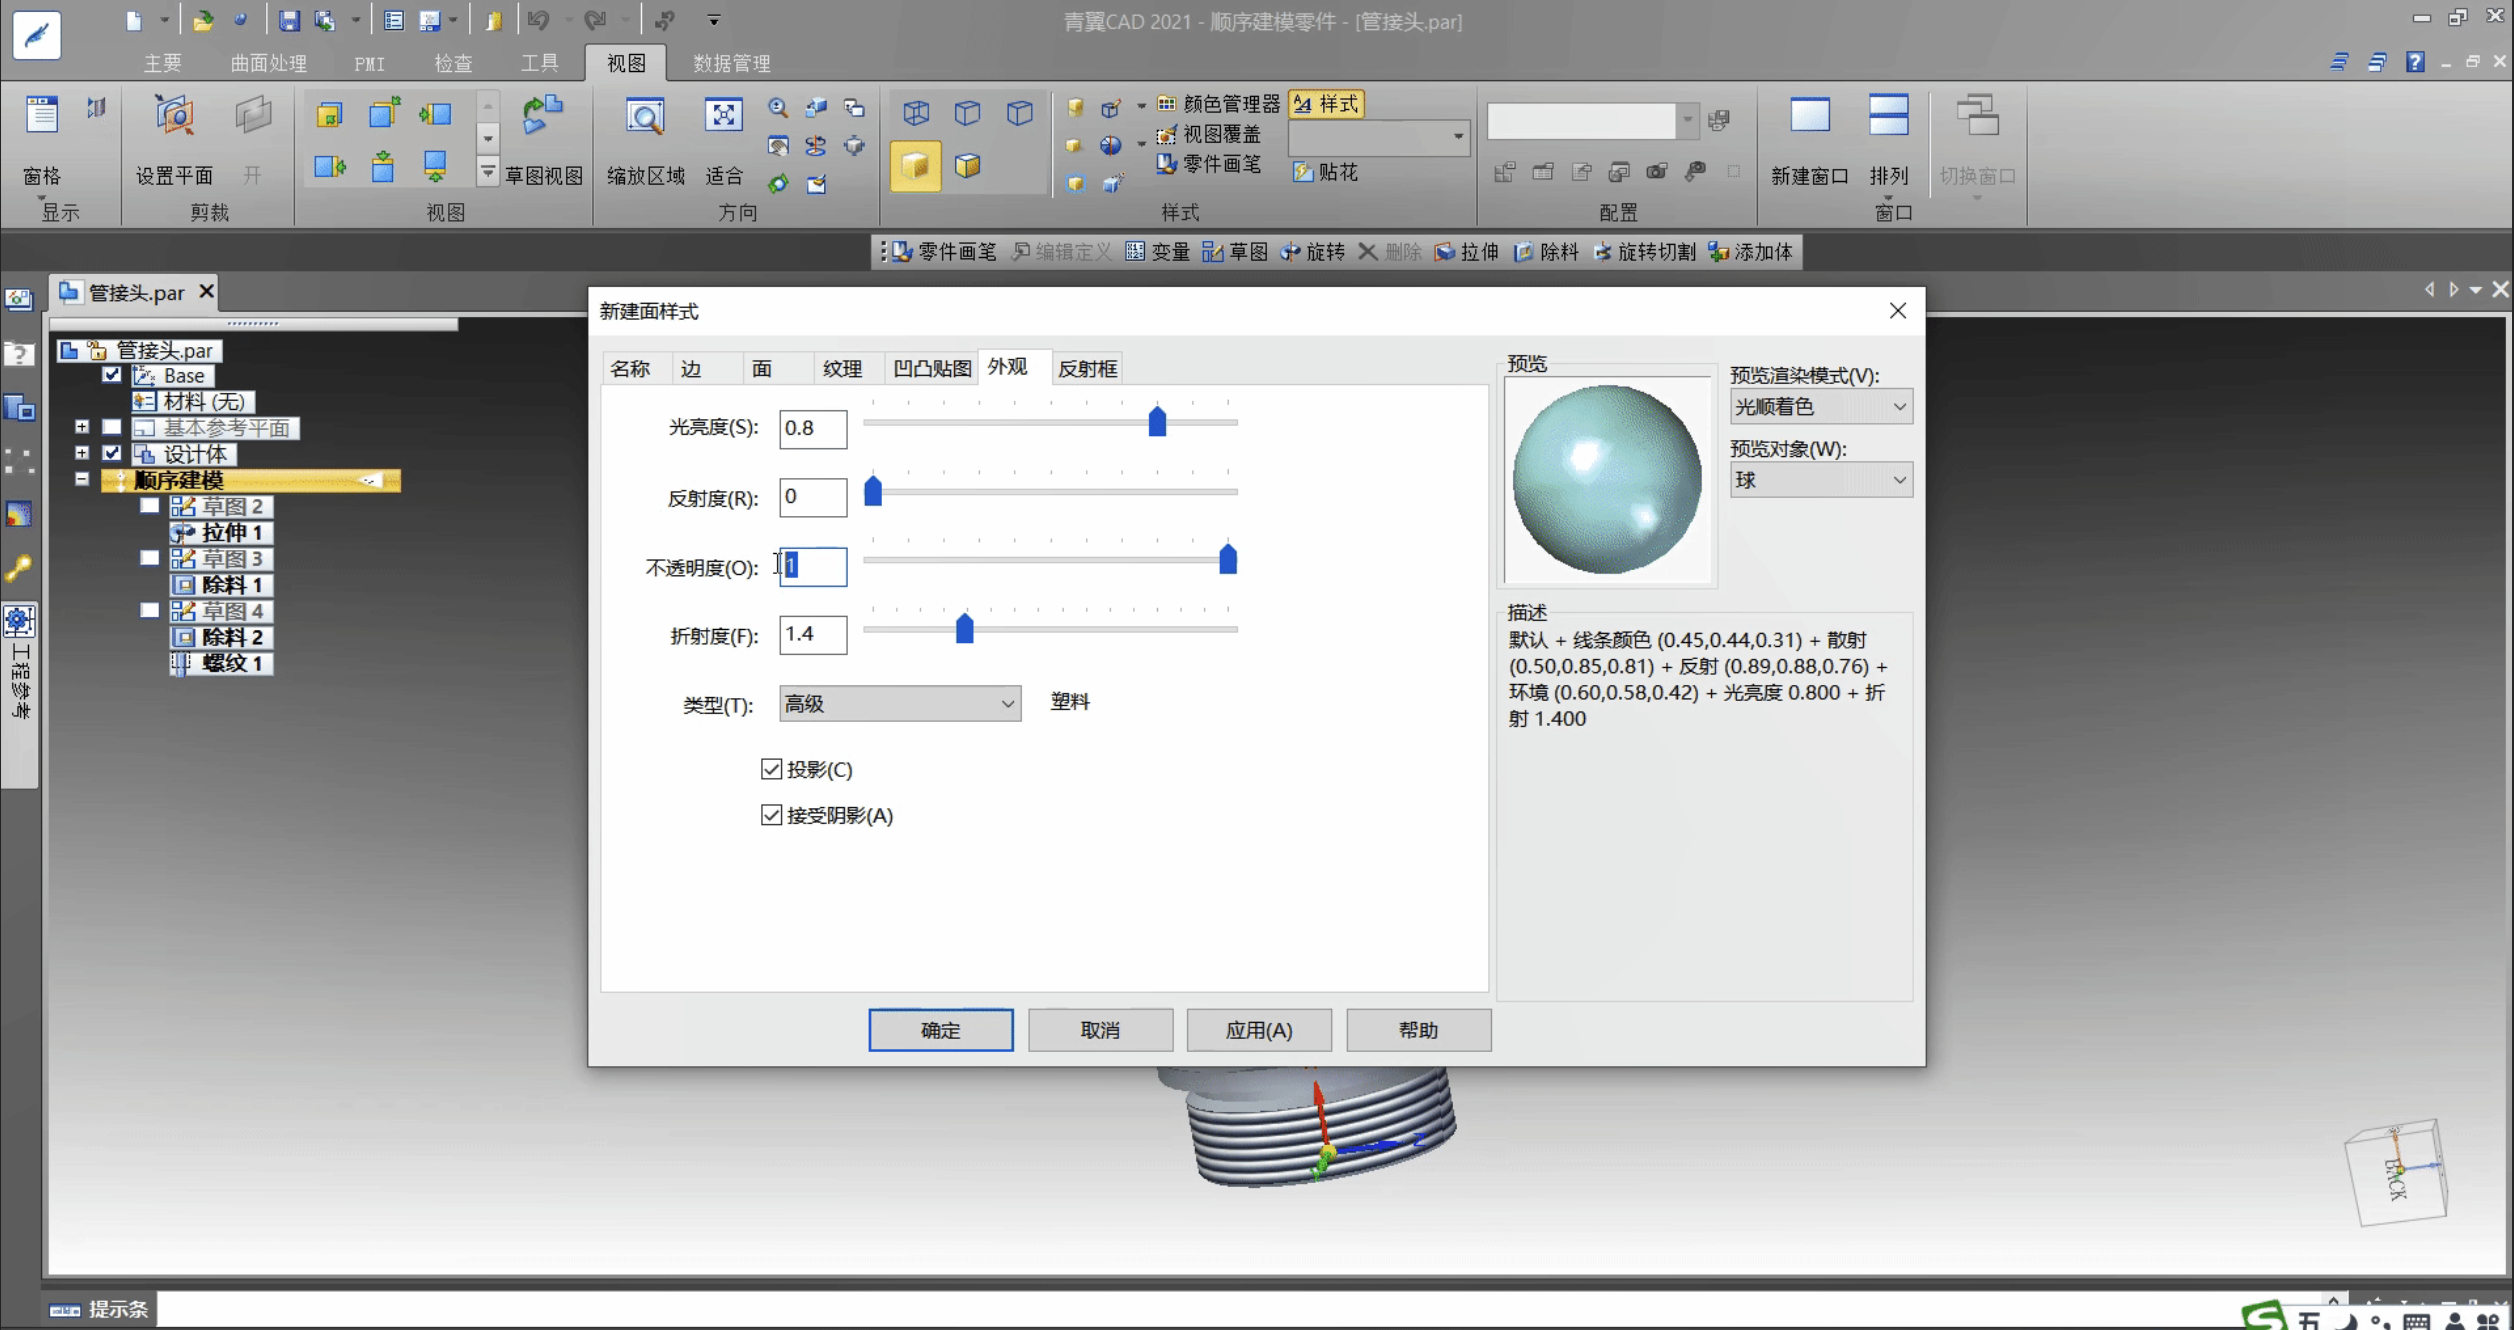This screenshot has width=2514, height=1330.
Task: Select the 零件画笔 tool in ribbon
Action: pos(1209,164)
